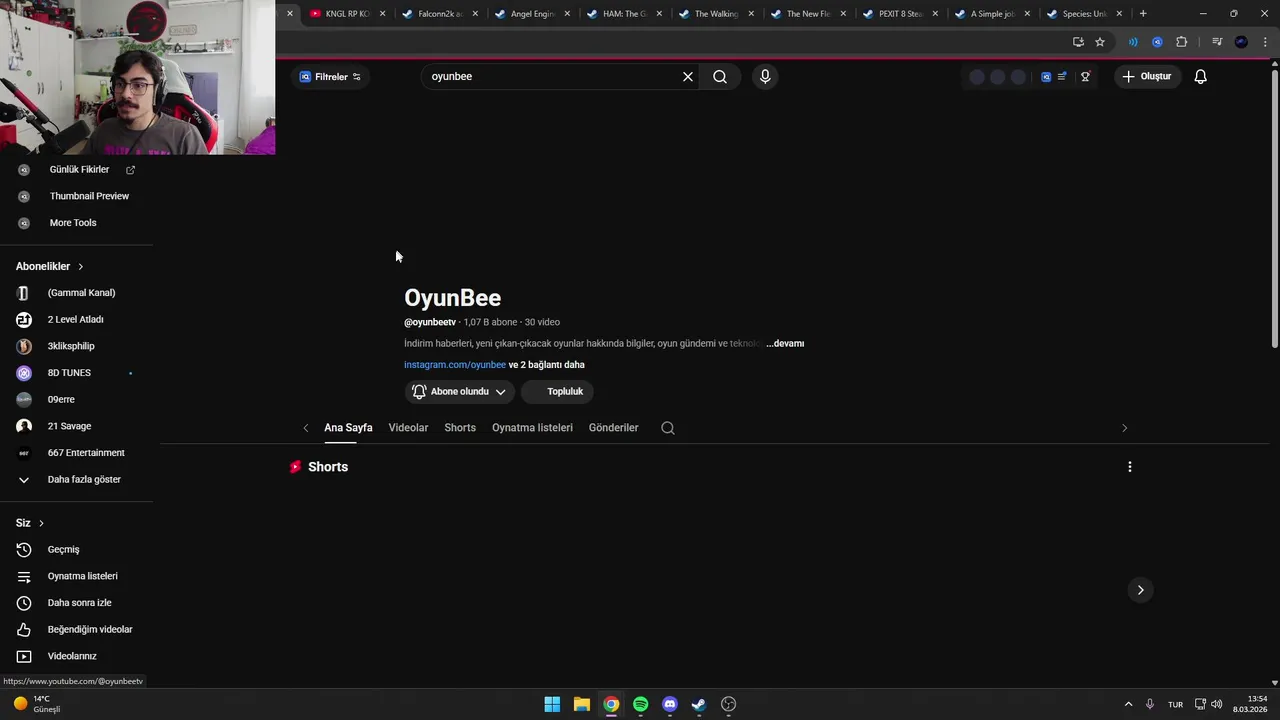The image size is (1280, 720).
Task: Bookmark page with star icon
Action: point(1100,42)
